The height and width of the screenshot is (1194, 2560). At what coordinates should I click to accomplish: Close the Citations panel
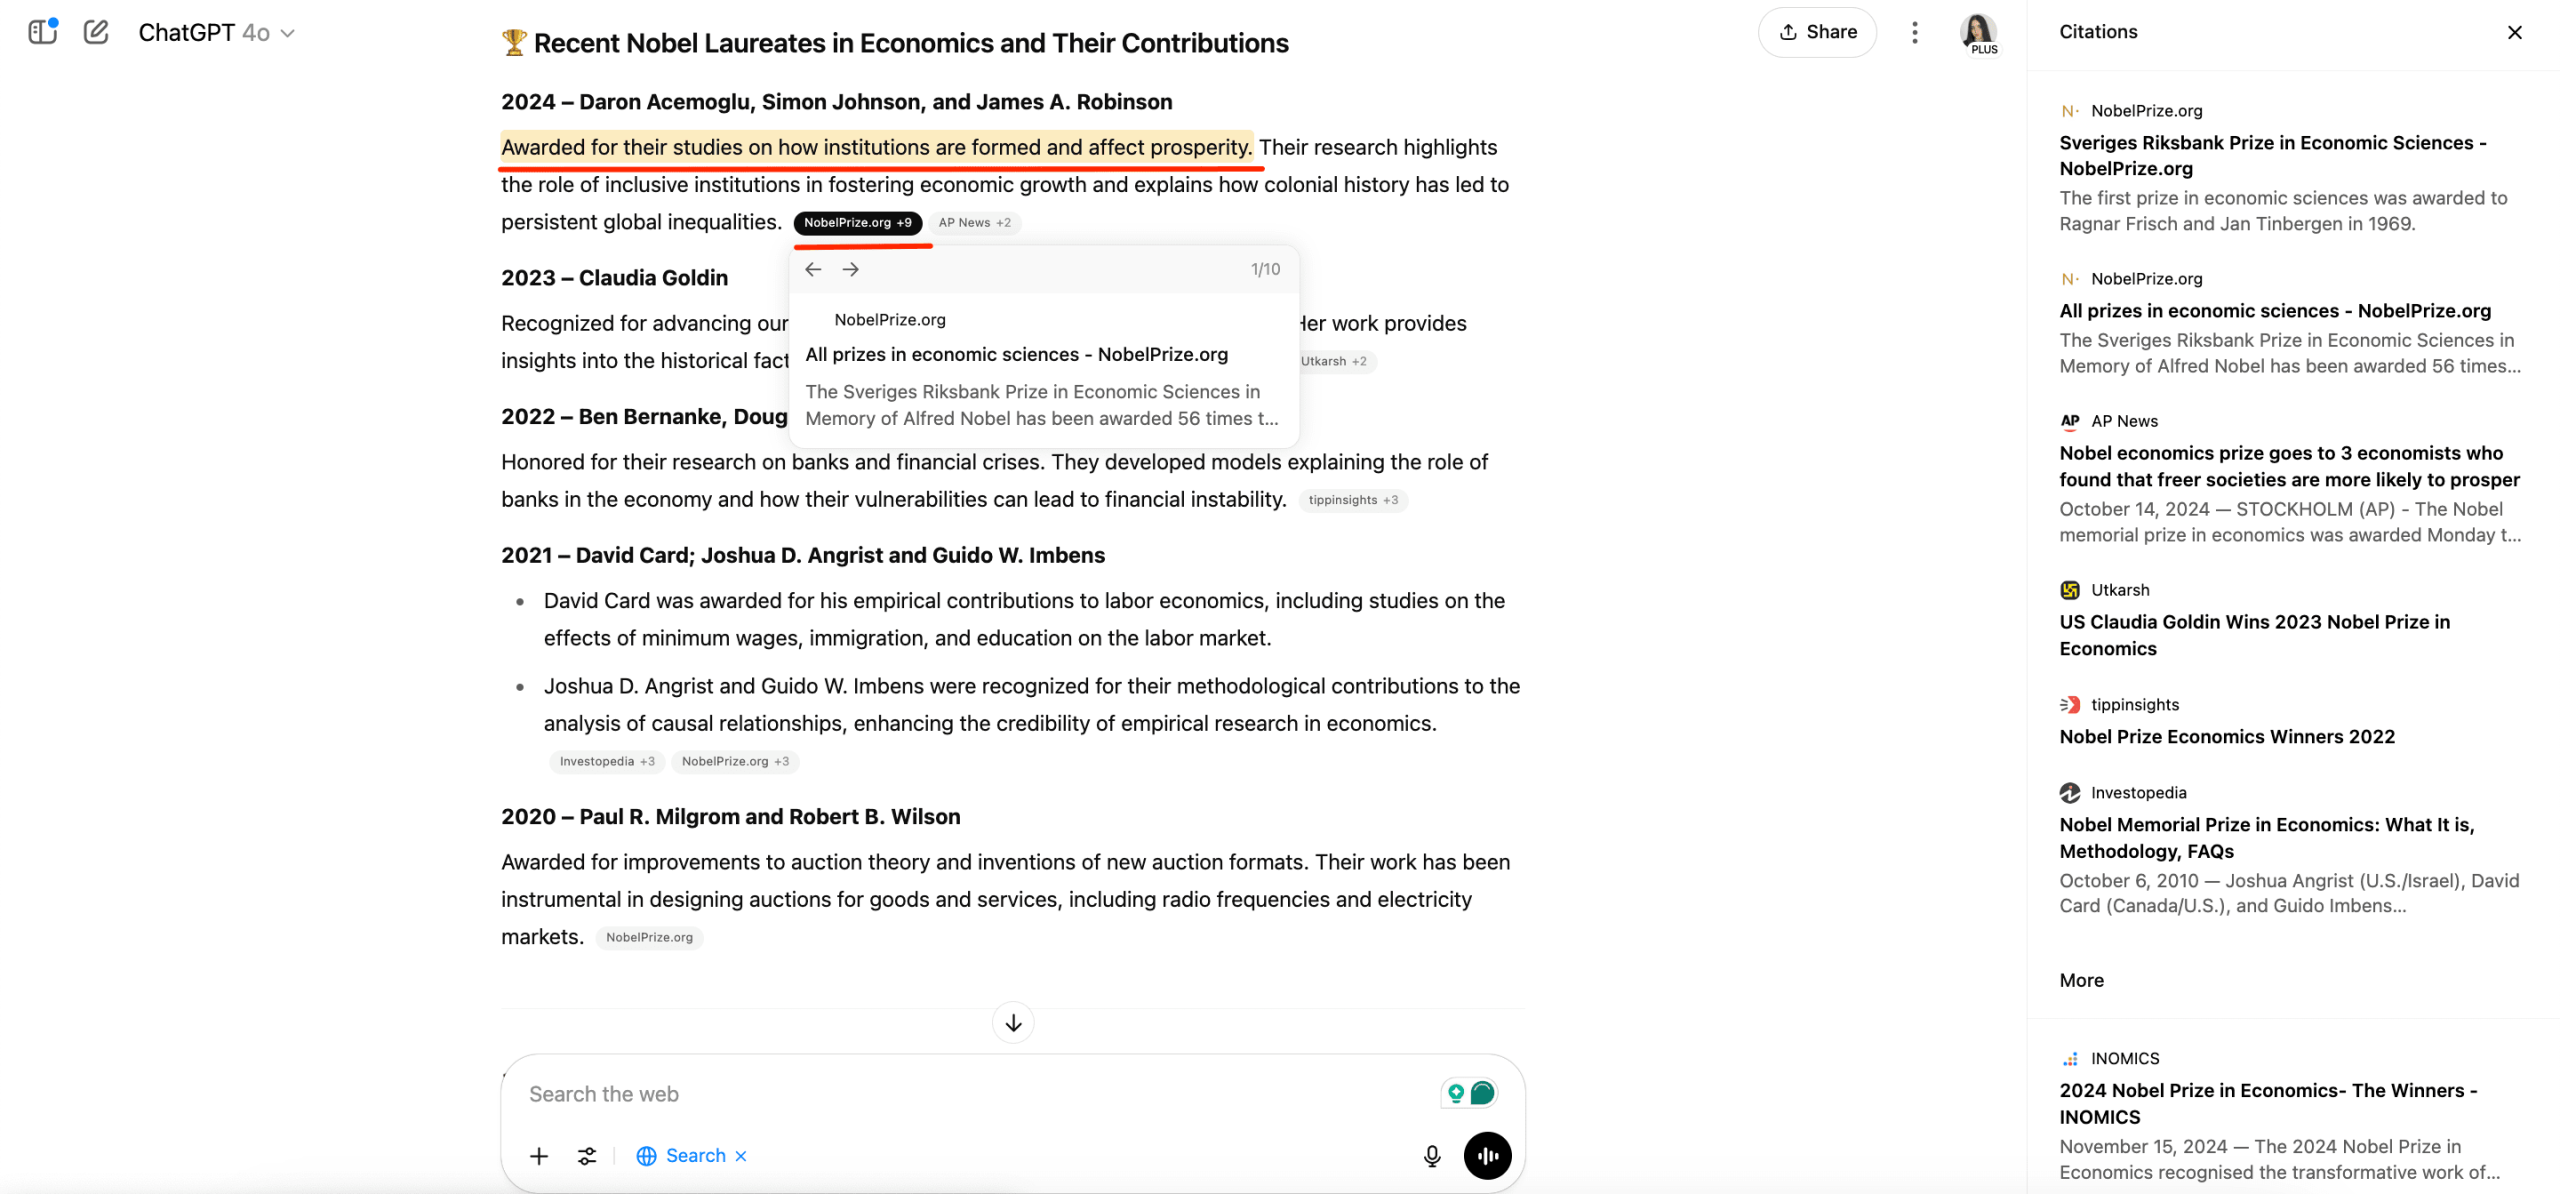2514,32
